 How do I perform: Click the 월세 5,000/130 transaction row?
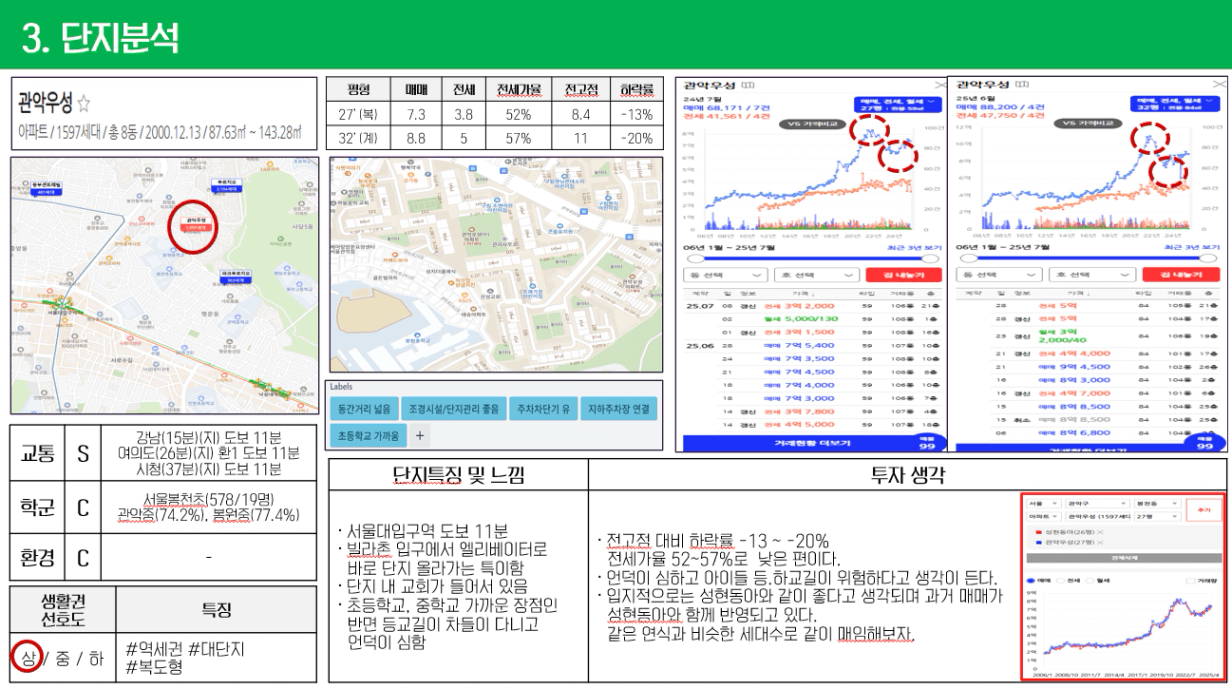[x=813, y=319]
